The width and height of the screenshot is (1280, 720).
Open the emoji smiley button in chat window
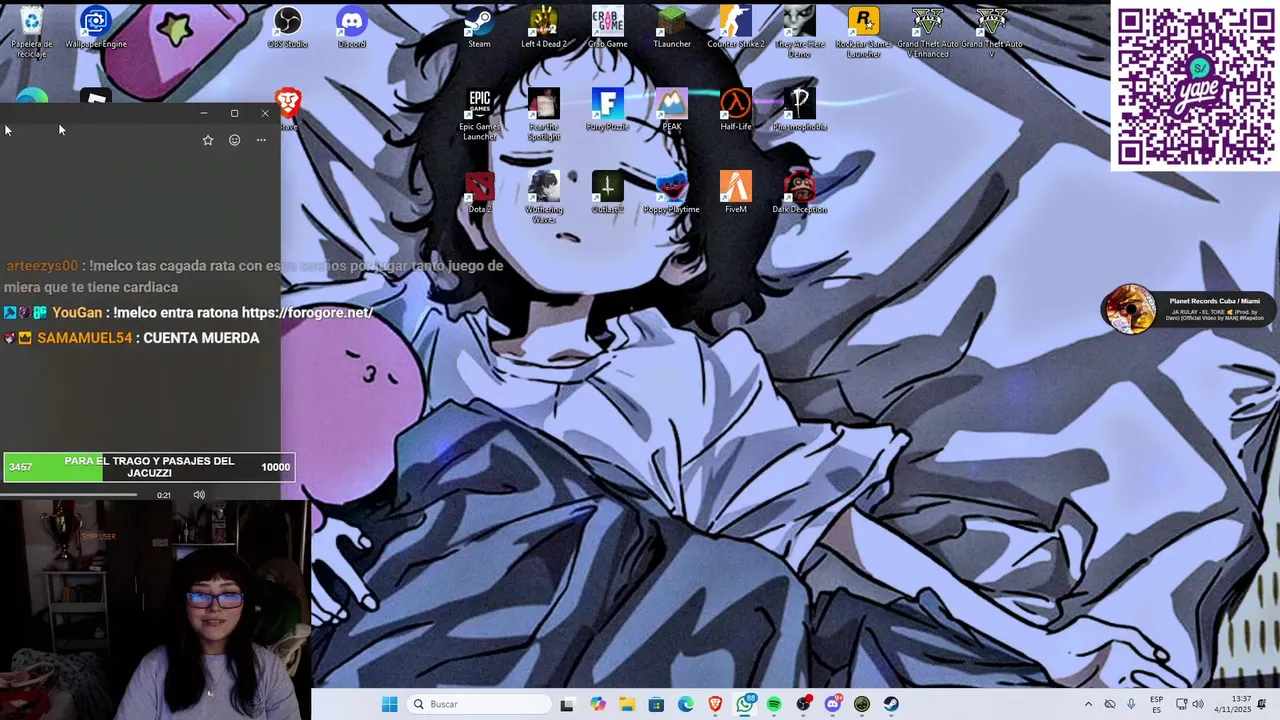(x=235, y=140)
